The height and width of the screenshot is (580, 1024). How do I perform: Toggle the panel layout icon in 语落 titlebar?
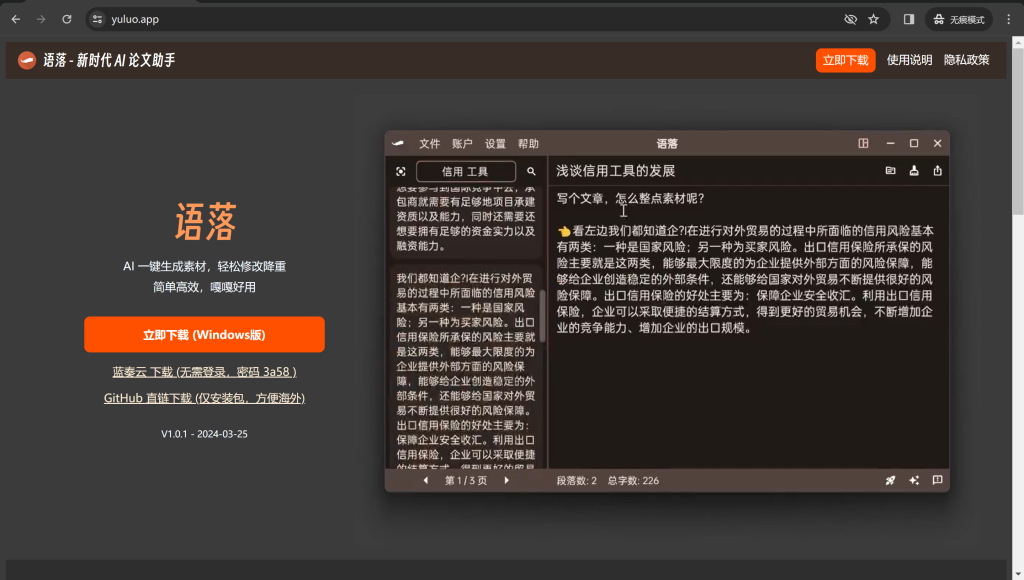point(863,143)
